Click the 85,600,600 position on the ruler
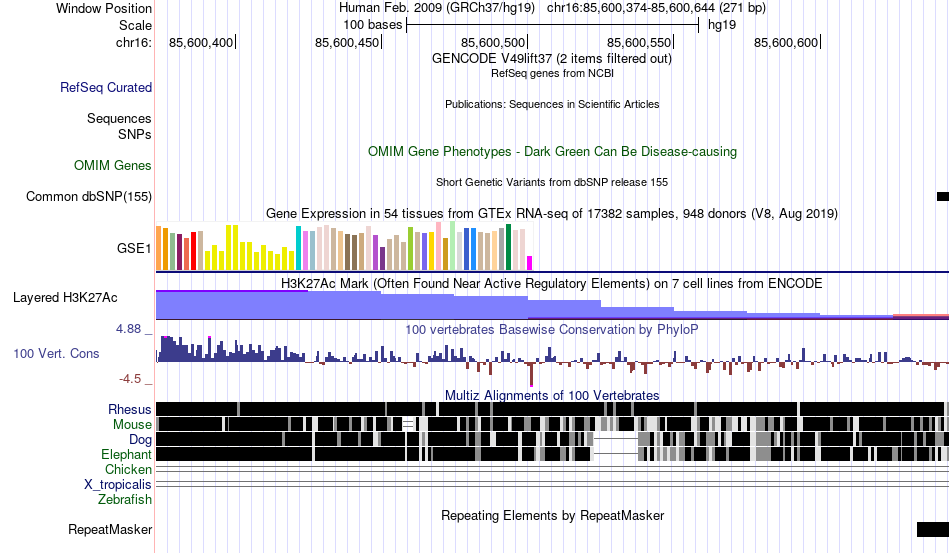 [786, 42]
